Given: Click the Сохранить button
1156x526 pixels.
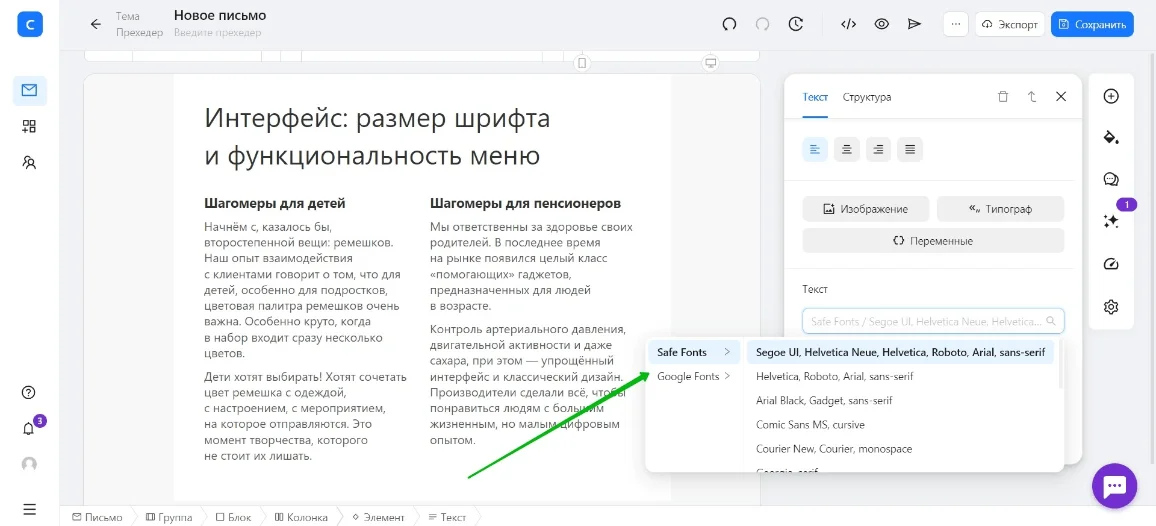Looking at the screenshot, I should pyautogui.click(x=1092, y=24).
